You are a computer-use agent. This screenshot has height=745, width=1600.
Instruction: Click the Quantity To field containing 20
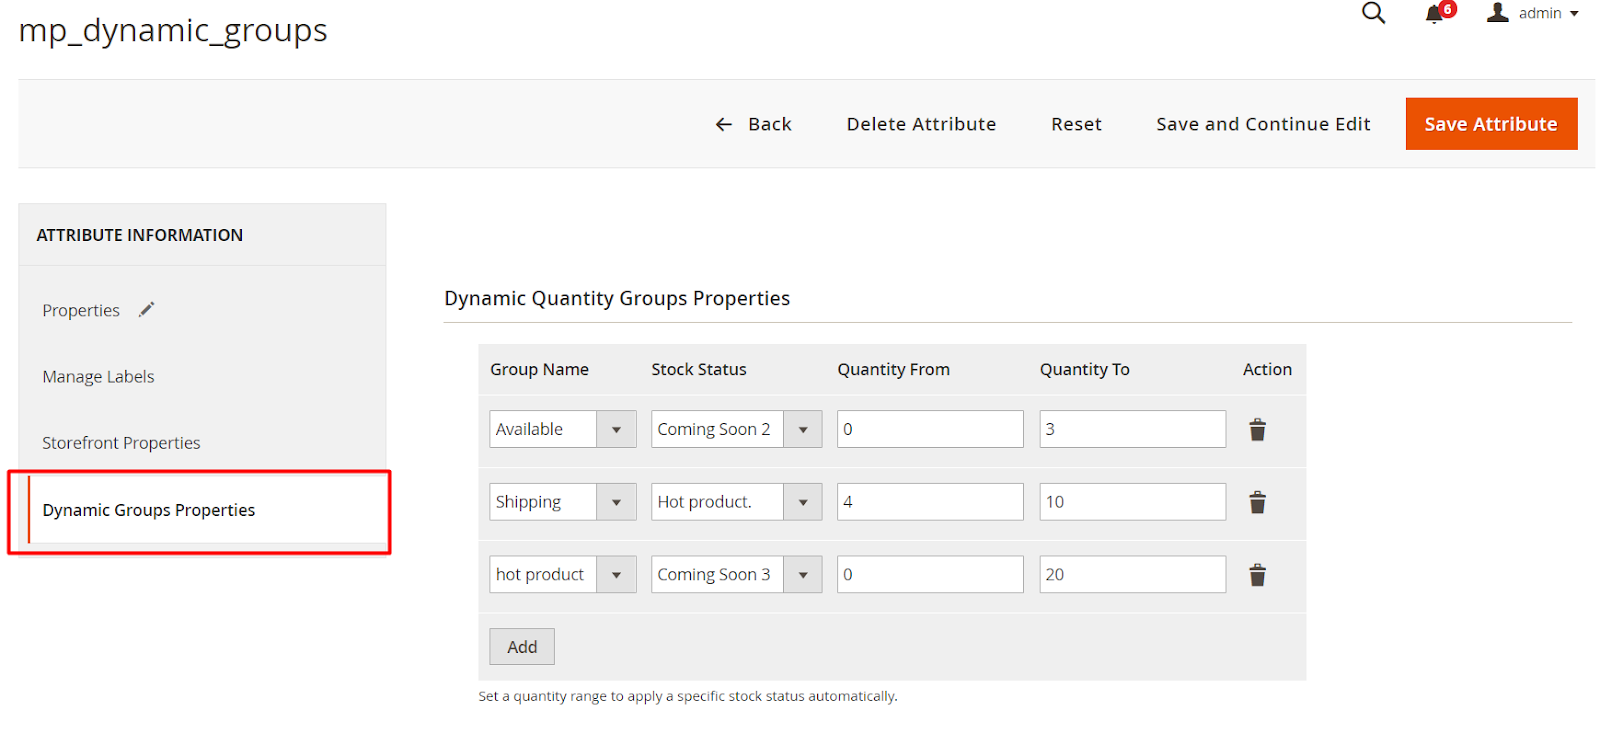click(x=1132, y=575)
